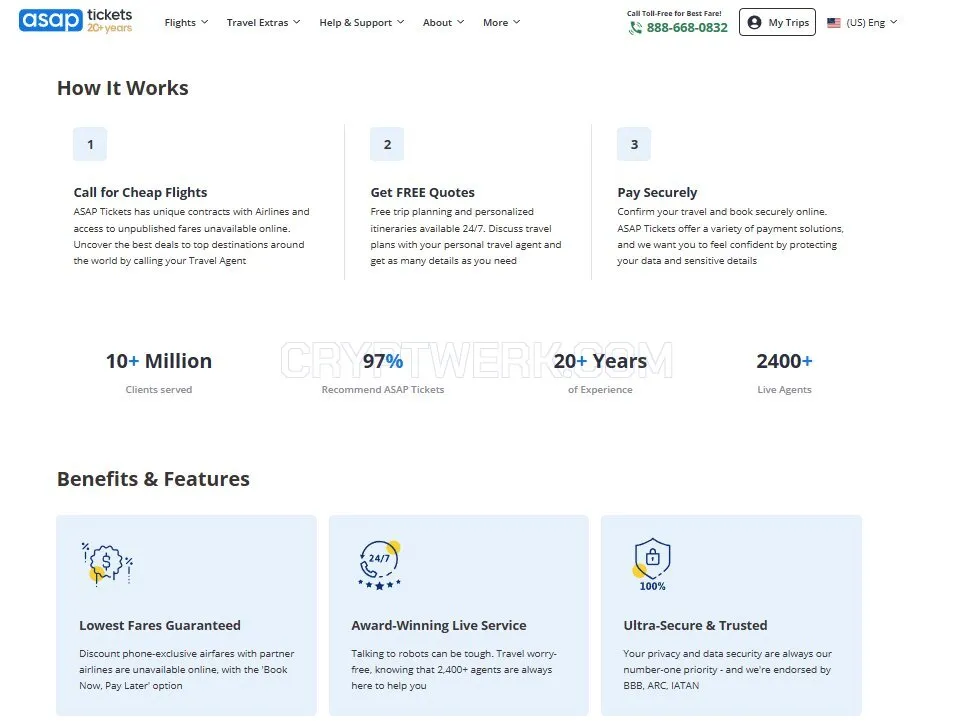The height and width of the screenshot is (721, 955).
Task: Click the How It Works heading
Action: [122, 88]
